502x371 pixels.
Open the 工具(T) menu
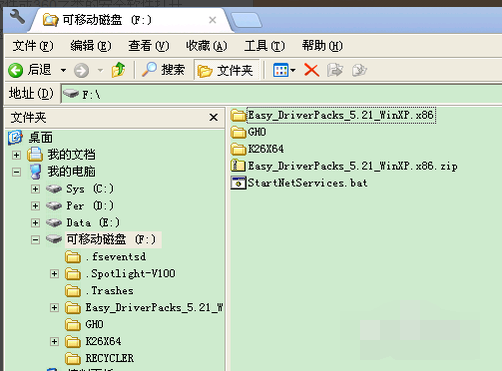[264, 46]
